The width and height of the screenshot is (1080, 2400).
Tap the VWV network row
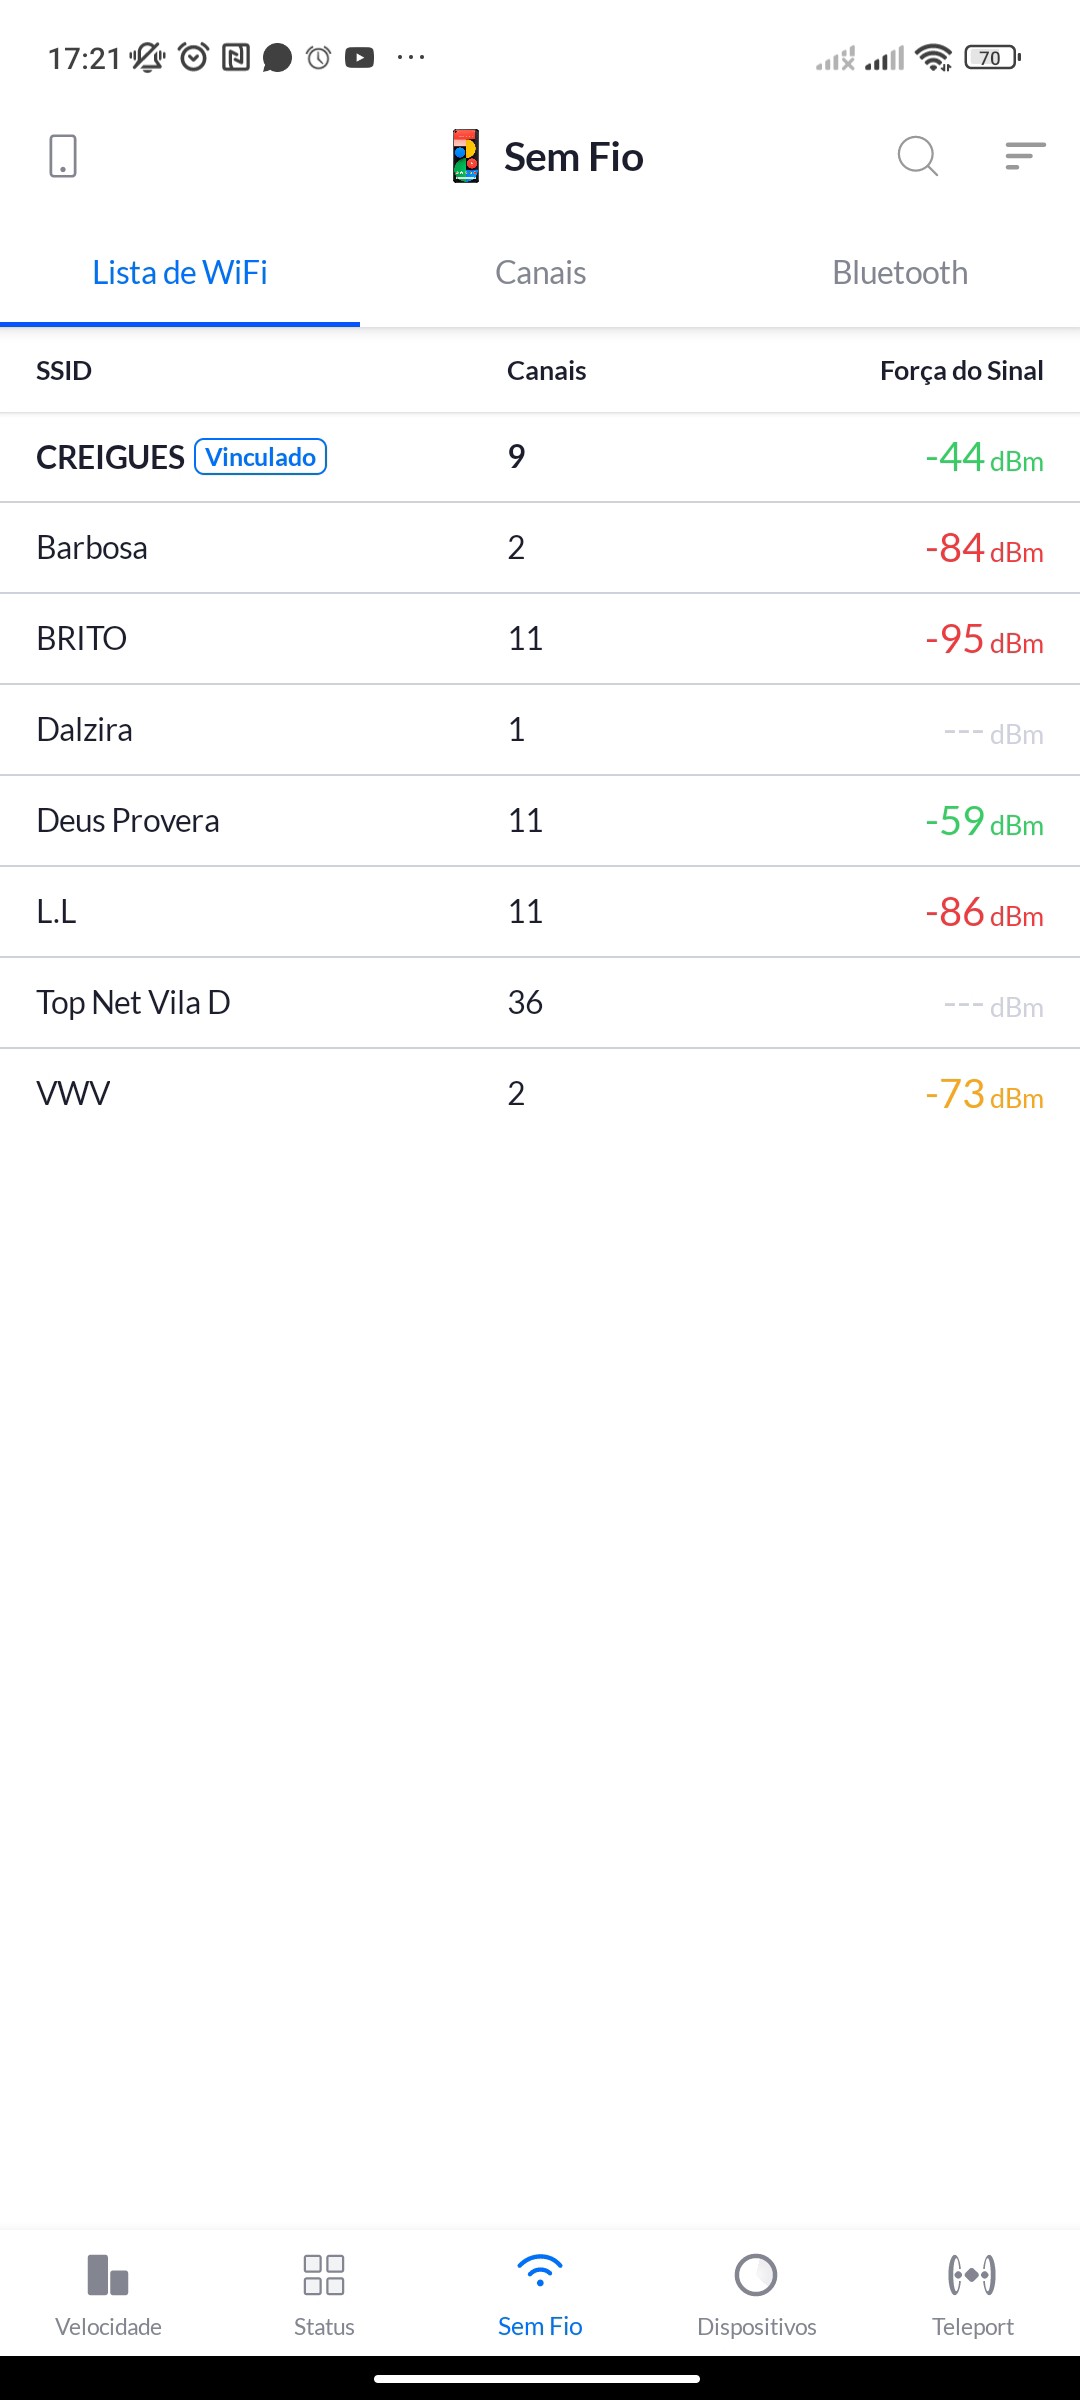pyautogui.click(x=73, y=1094)
